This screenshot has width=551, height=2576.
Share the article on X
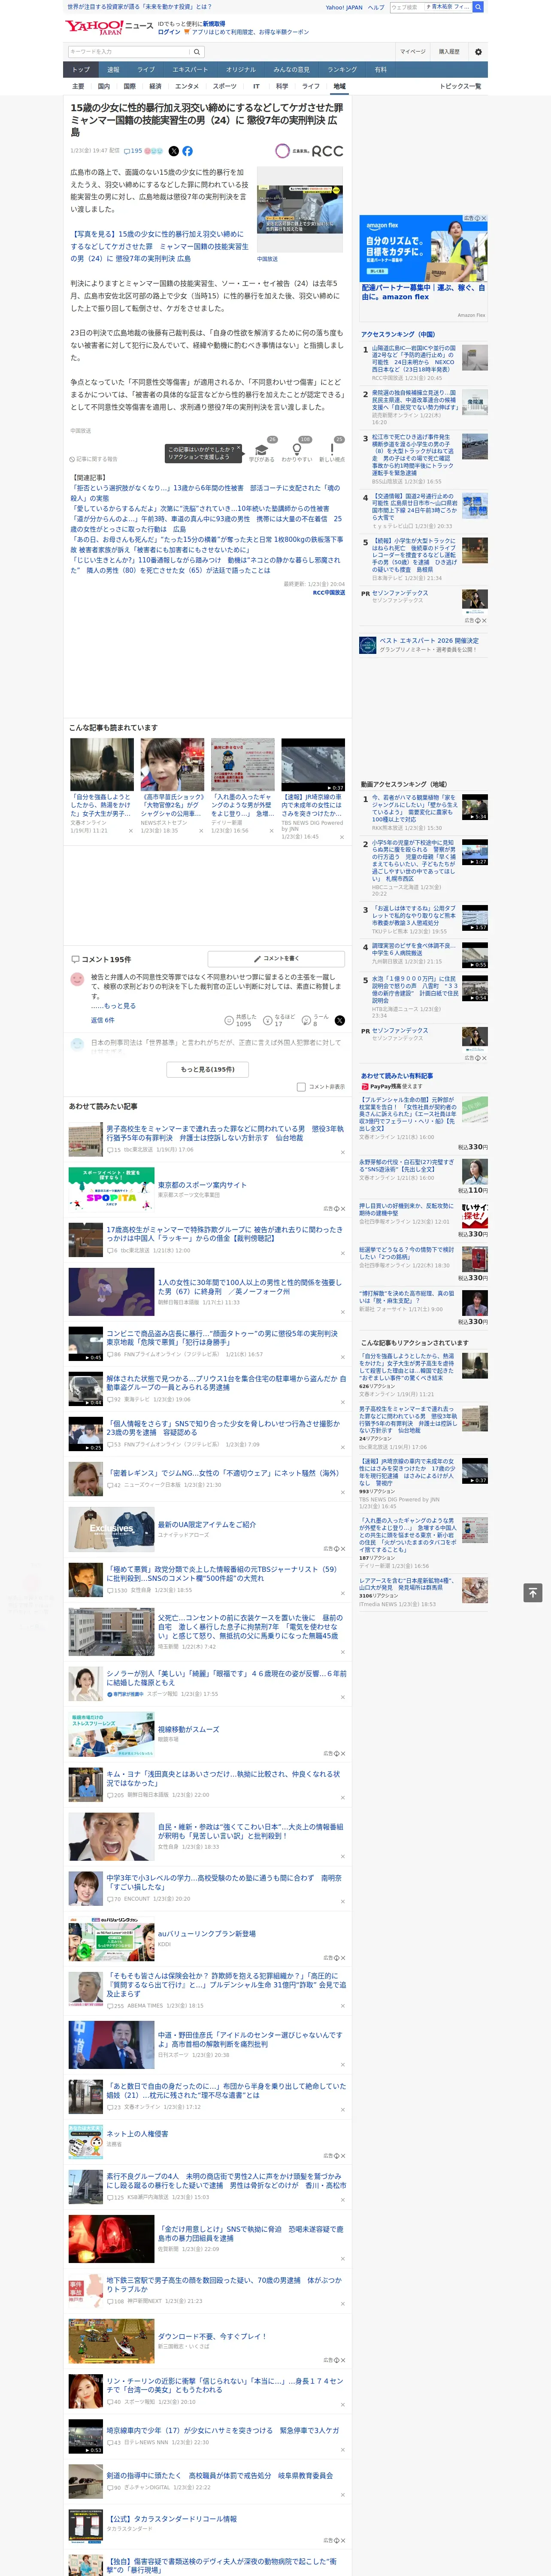click(173, 151)
